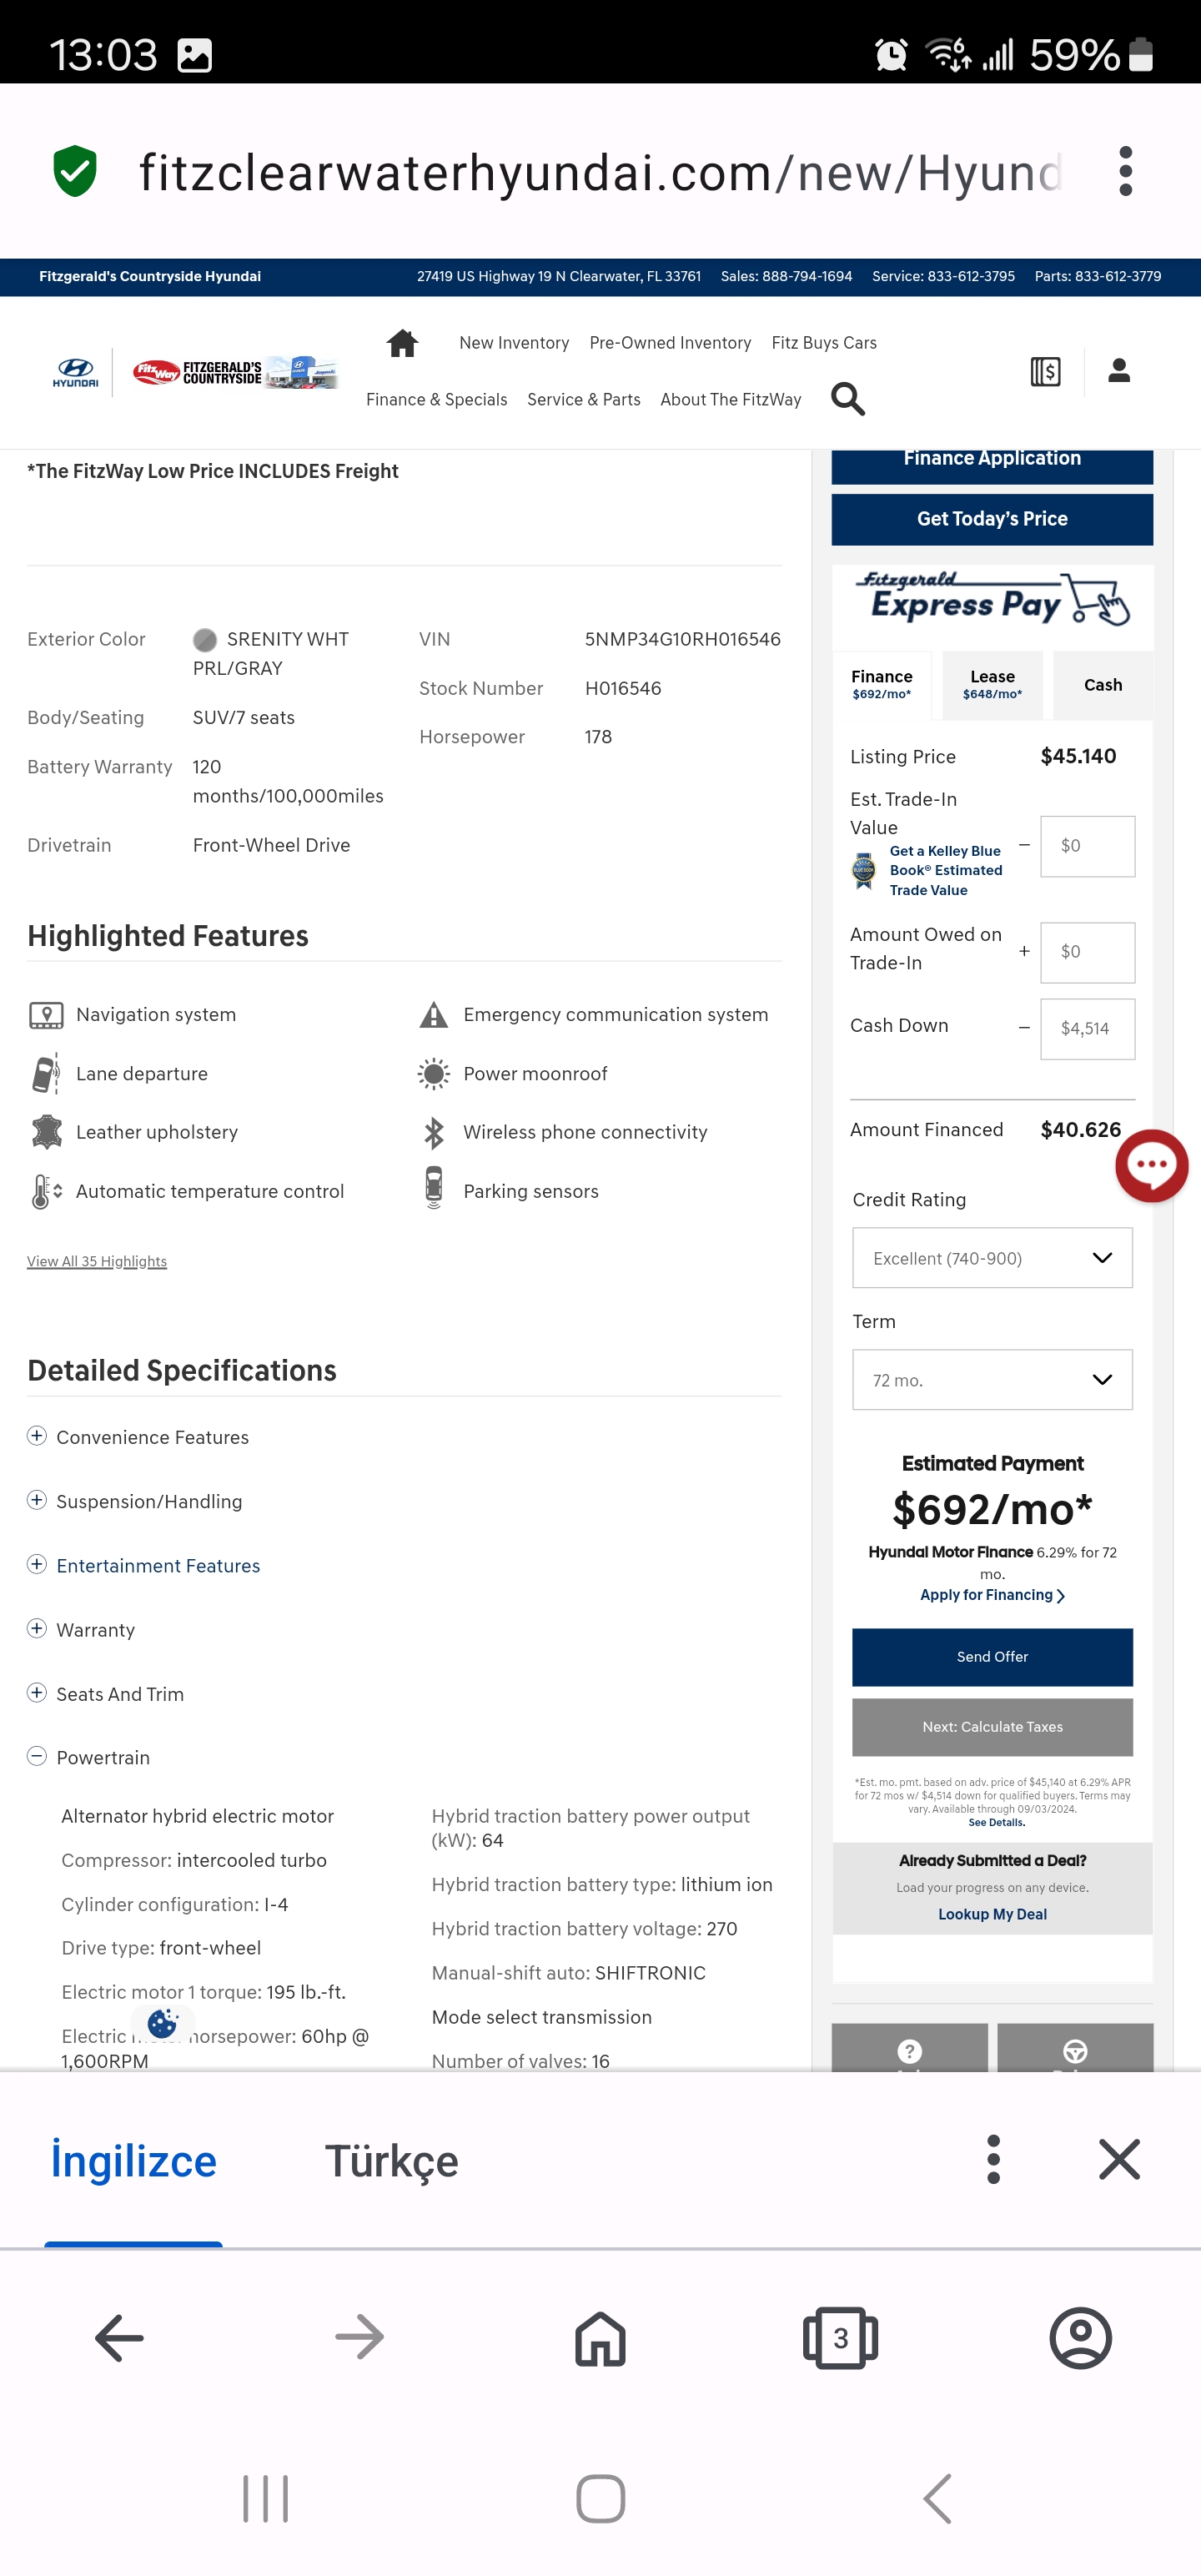Screen dimensions: 1201x2576
Task: Switch translation to Türkçe
Action: pos(392,2161)
